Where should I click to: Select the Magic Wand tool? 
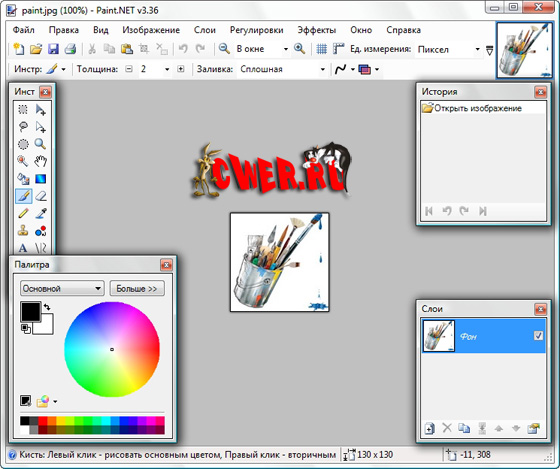tap(23, 161)
